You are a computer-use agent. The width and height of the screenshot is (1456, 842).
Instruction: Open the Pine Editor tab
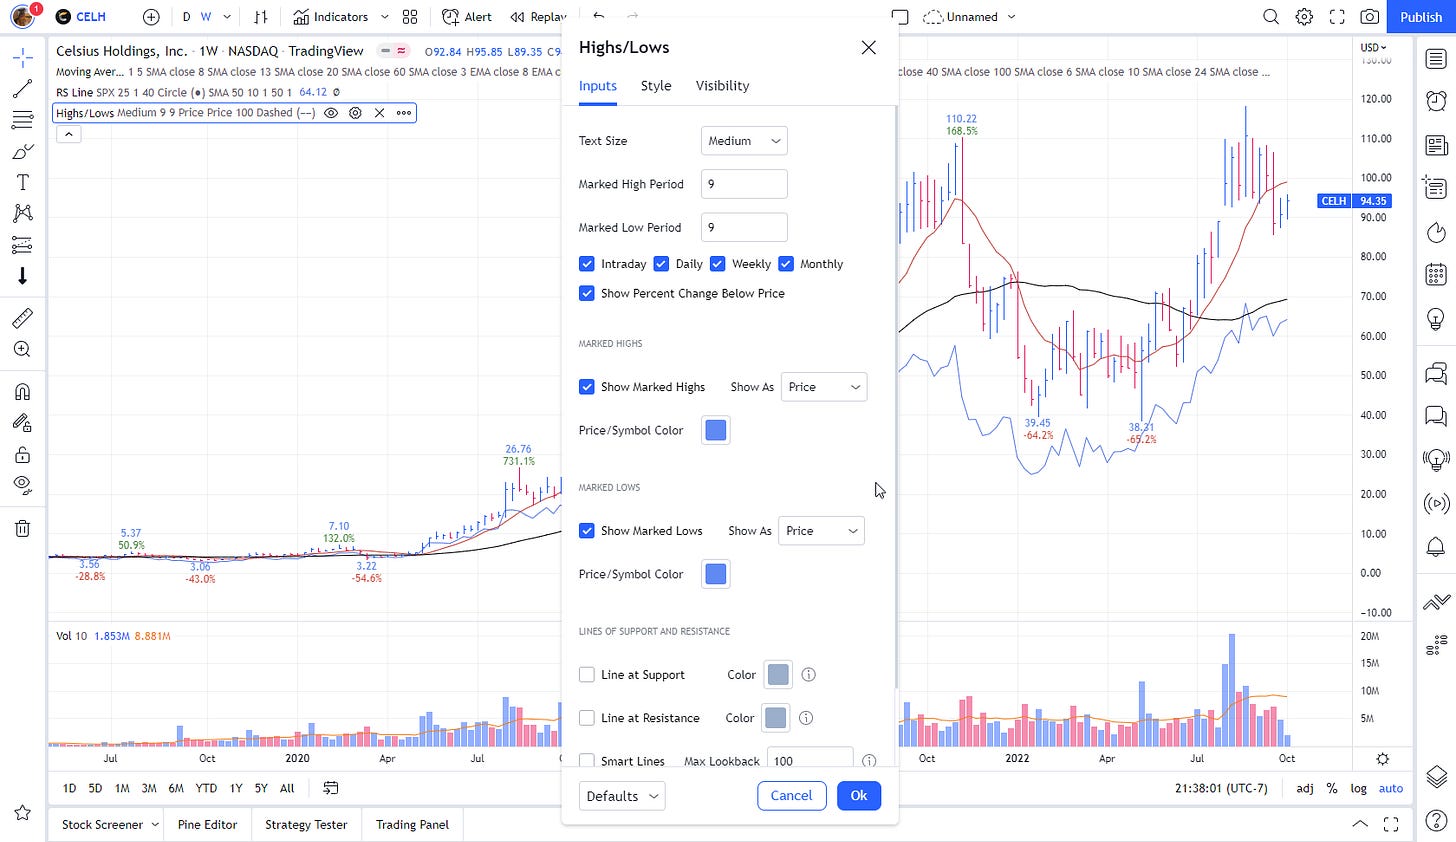pyautogui.click(x=207, y=825)
